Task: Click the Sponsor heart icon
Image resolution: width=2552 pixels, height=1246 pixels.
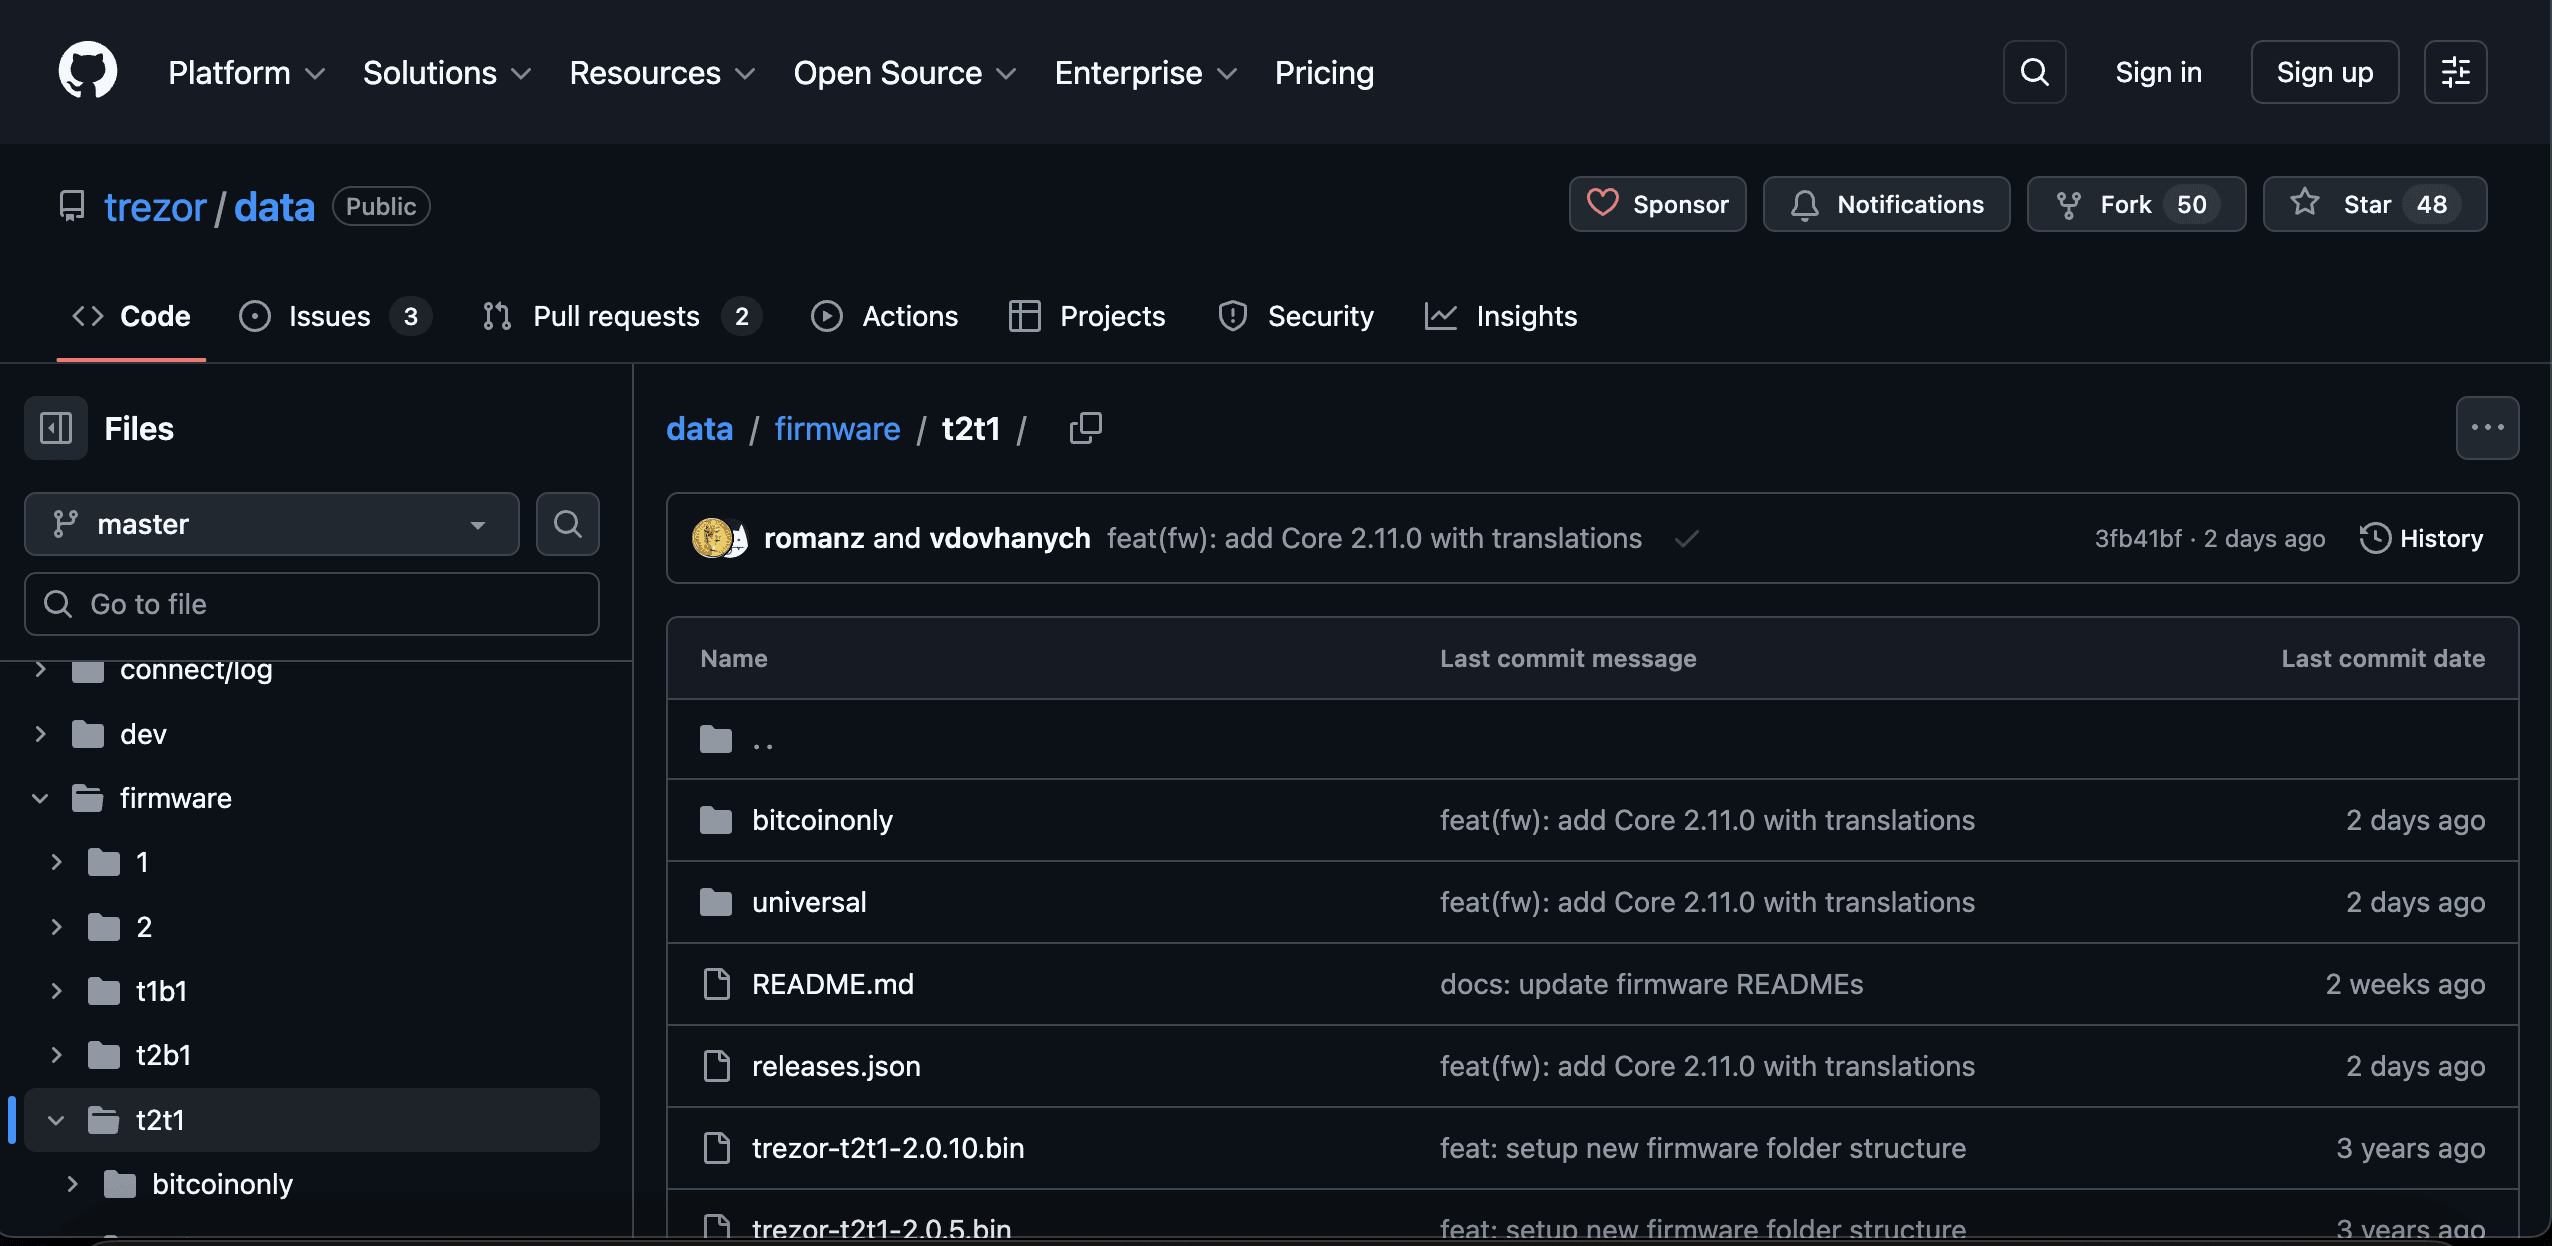Action: click(1604, 204)
